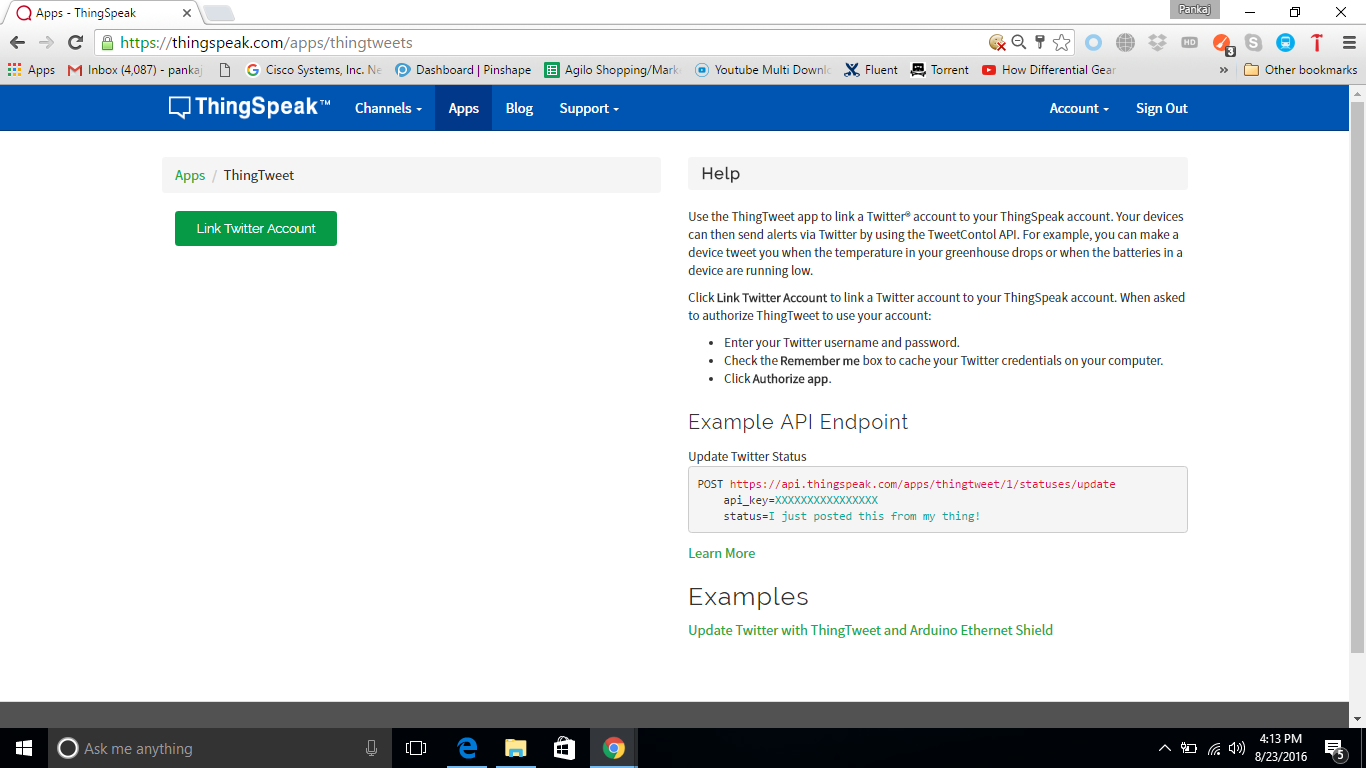This screenshot has height=768, width=1366.
Task: Open the Windows Start menu
Action: pyautogui.click(x=24, y=748)
